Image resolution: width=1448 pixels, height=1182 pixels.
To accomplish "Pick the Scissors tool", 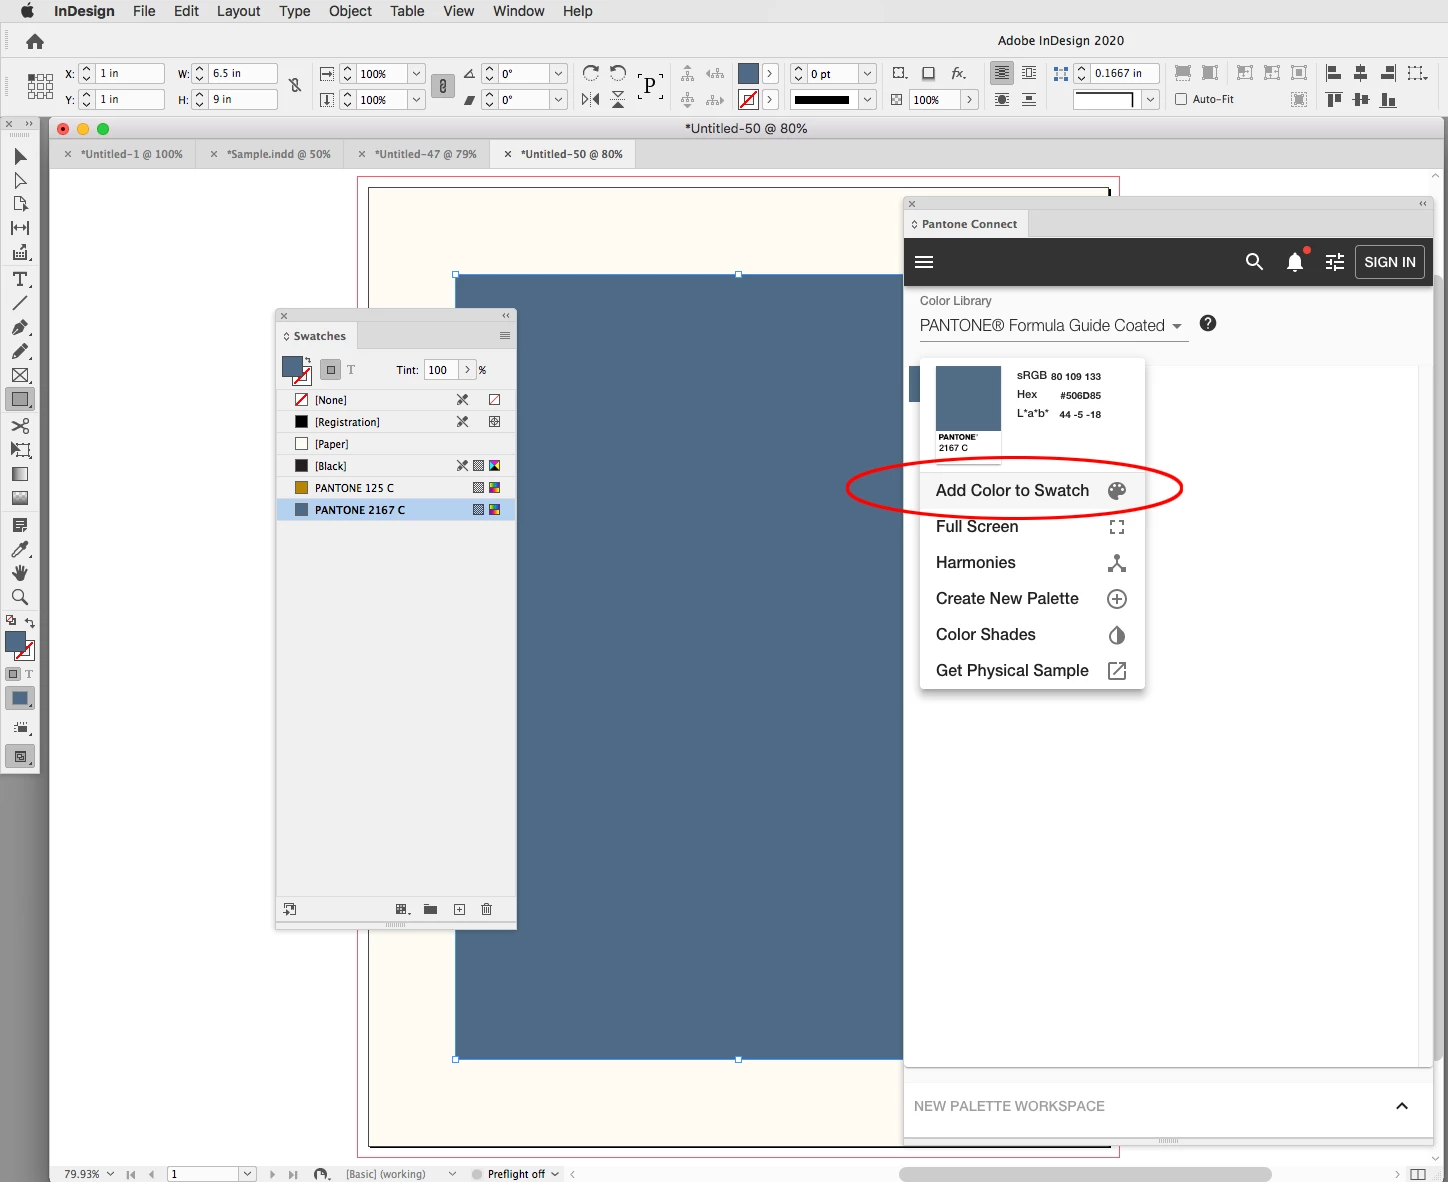I will [20, 426].
